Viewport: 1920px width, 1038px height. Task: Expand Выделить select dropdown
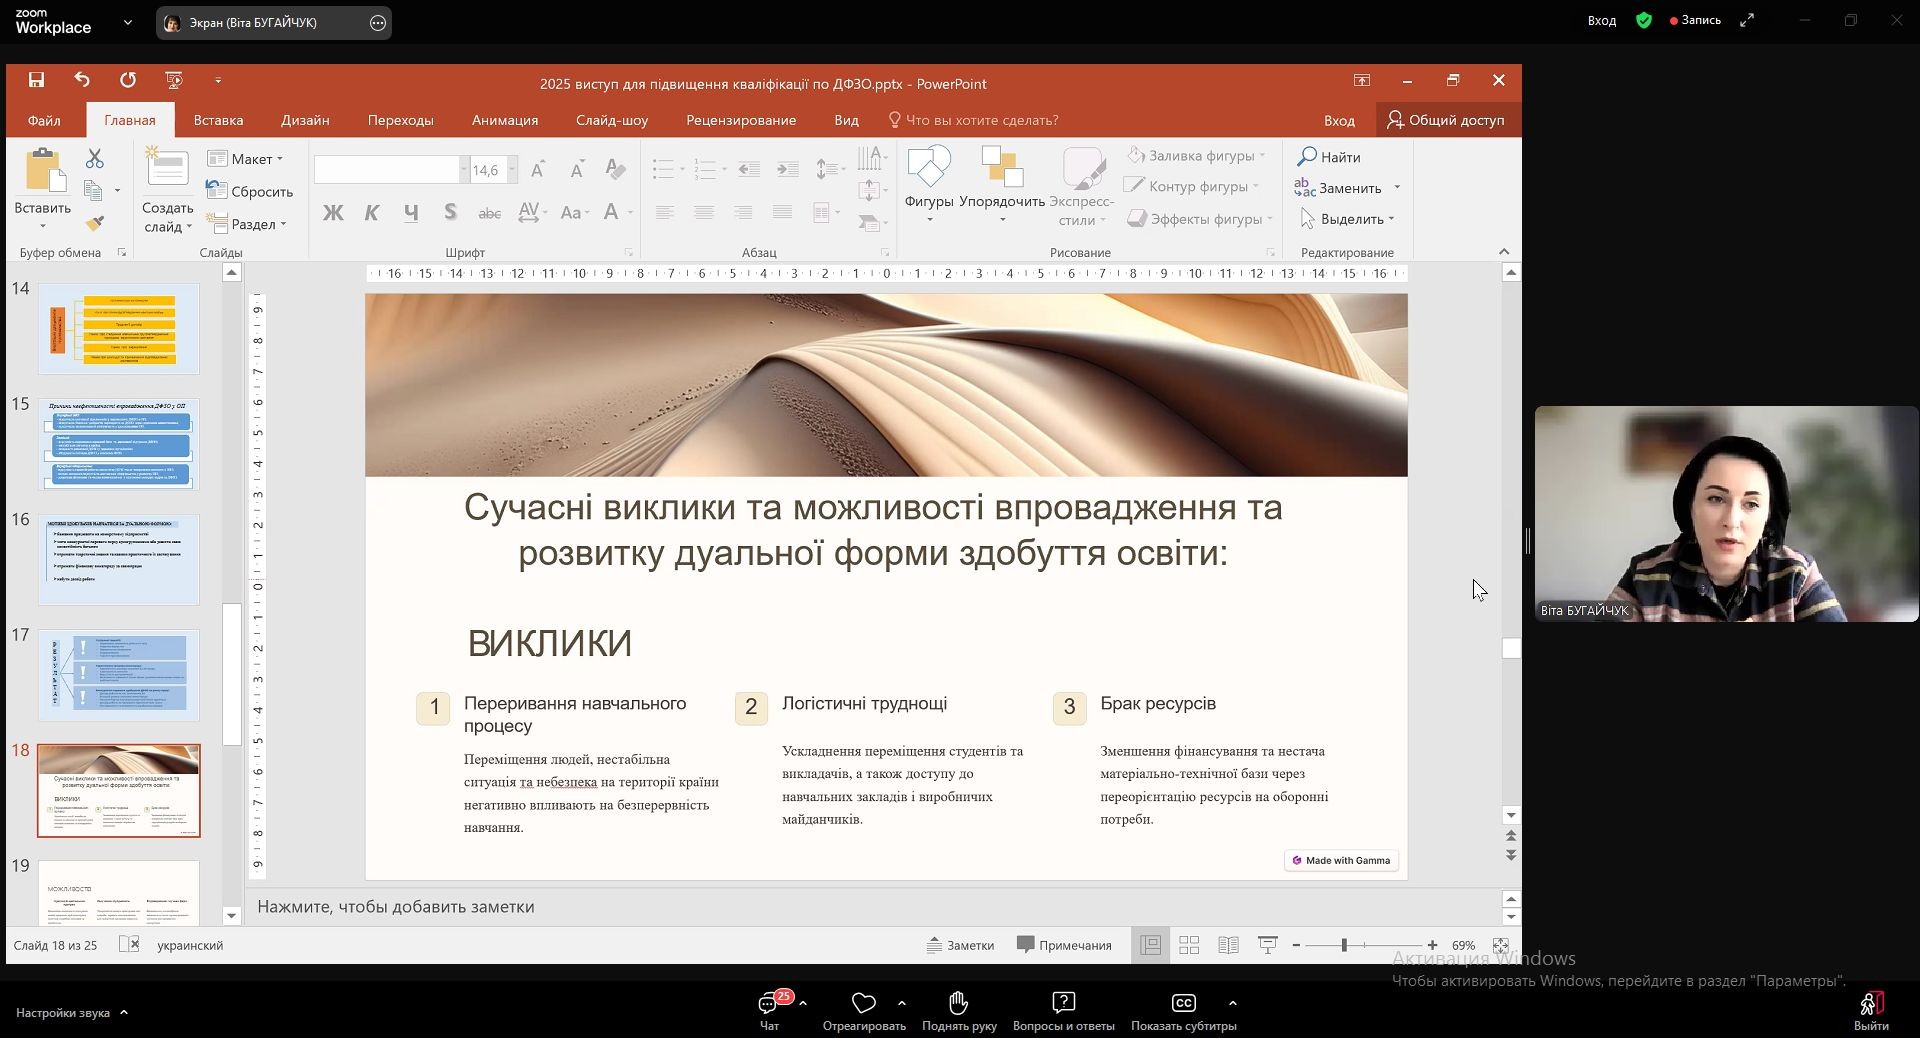[1391, 219]
